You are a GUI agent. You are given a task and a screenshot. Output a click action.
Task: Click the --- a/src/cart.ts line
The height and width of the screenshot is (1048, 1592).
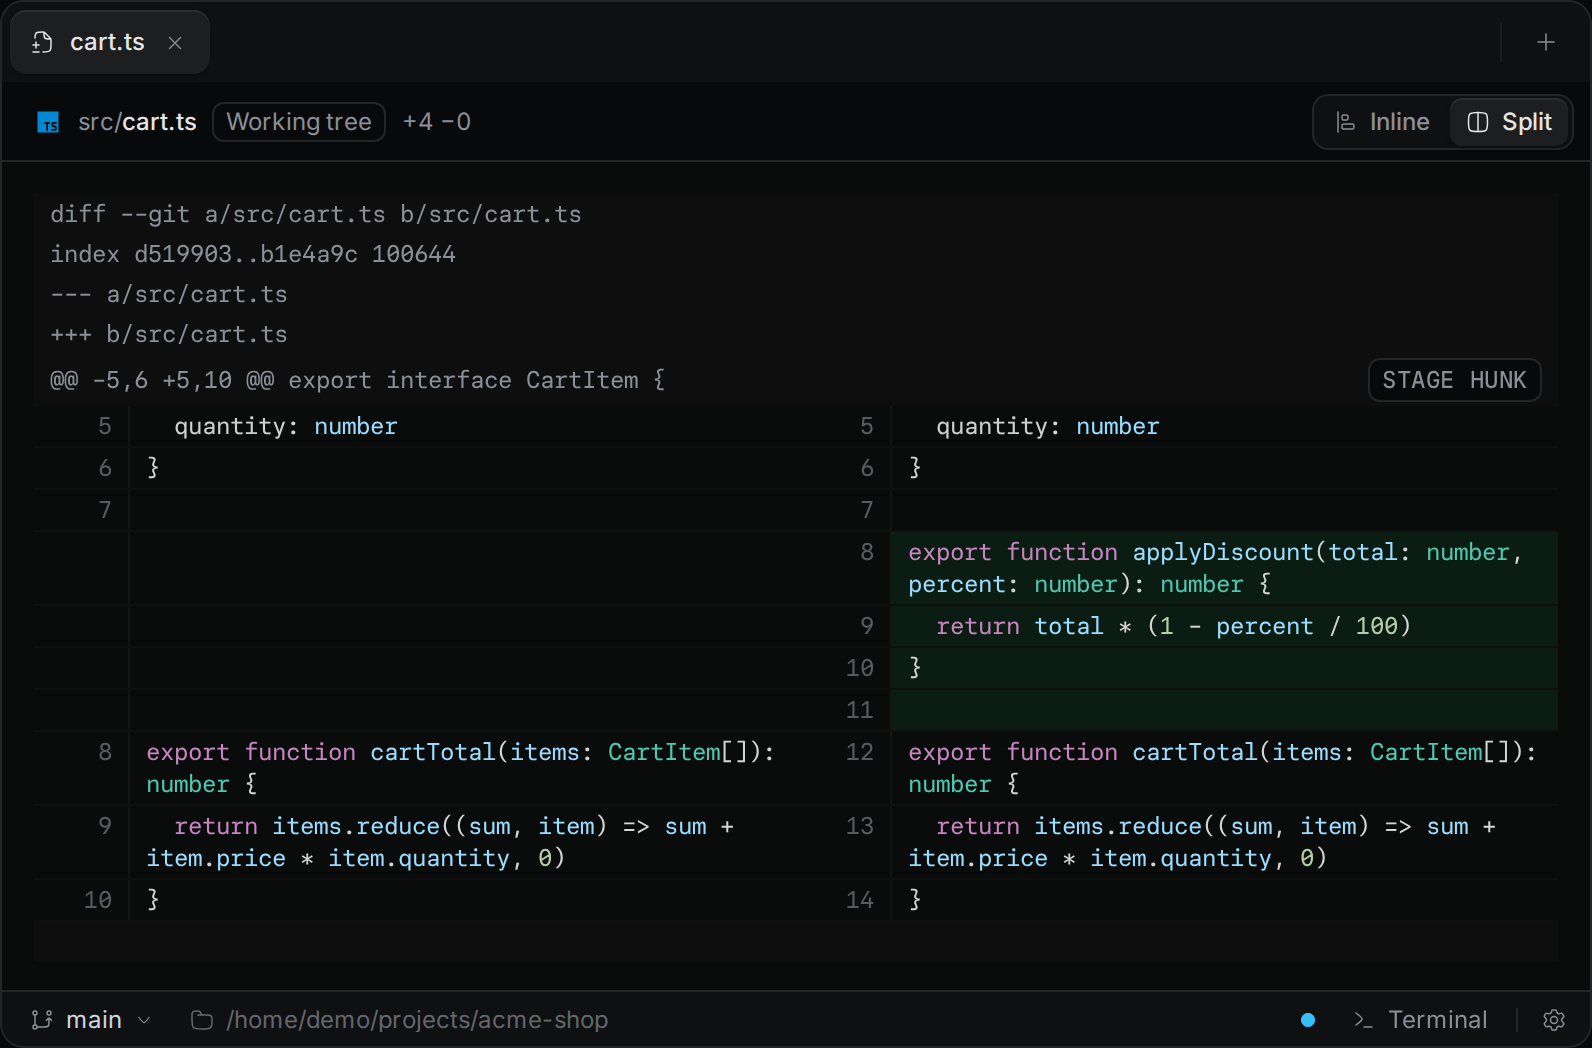point(169,294)
